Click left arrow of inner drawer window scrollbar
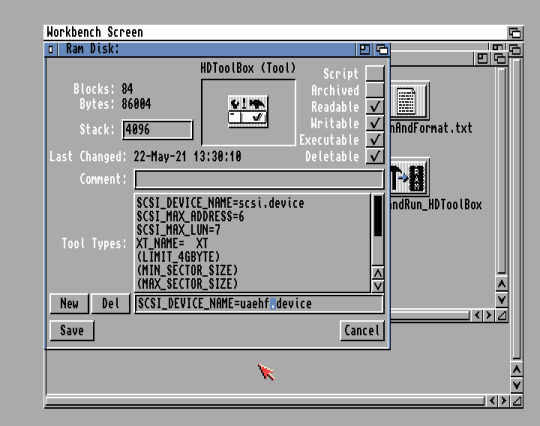The height and width of the screenshot is (426, 540). (477, 315)
